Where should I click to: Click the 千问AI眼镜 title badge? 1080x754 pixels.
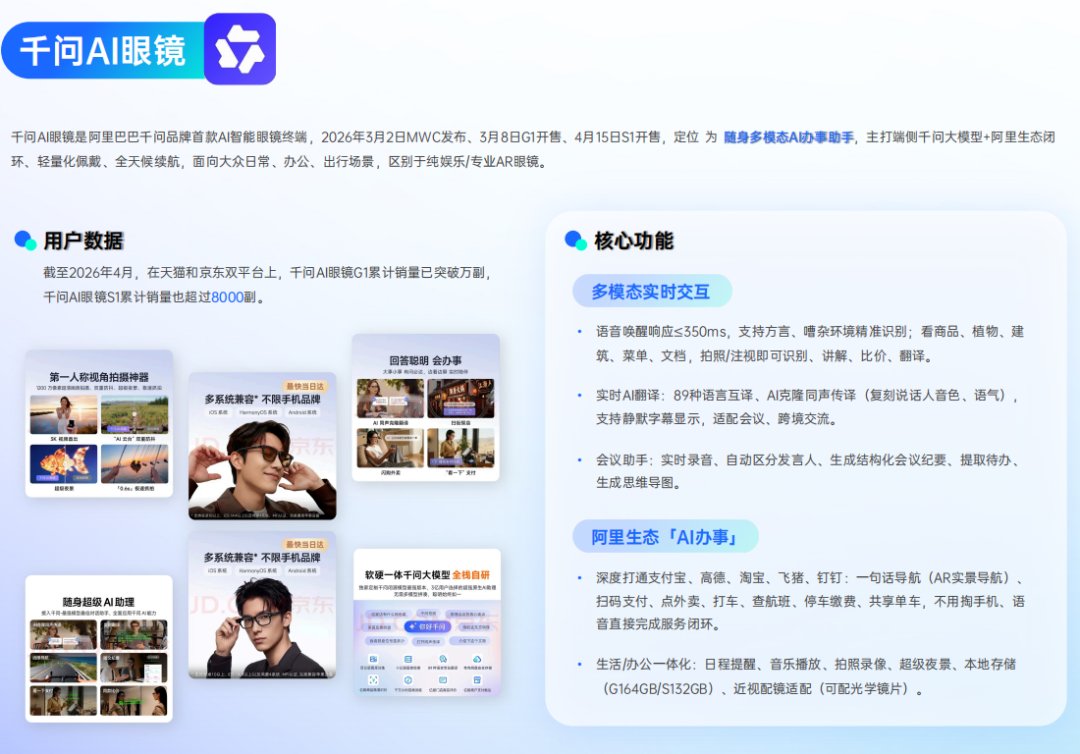pos(103,50)
